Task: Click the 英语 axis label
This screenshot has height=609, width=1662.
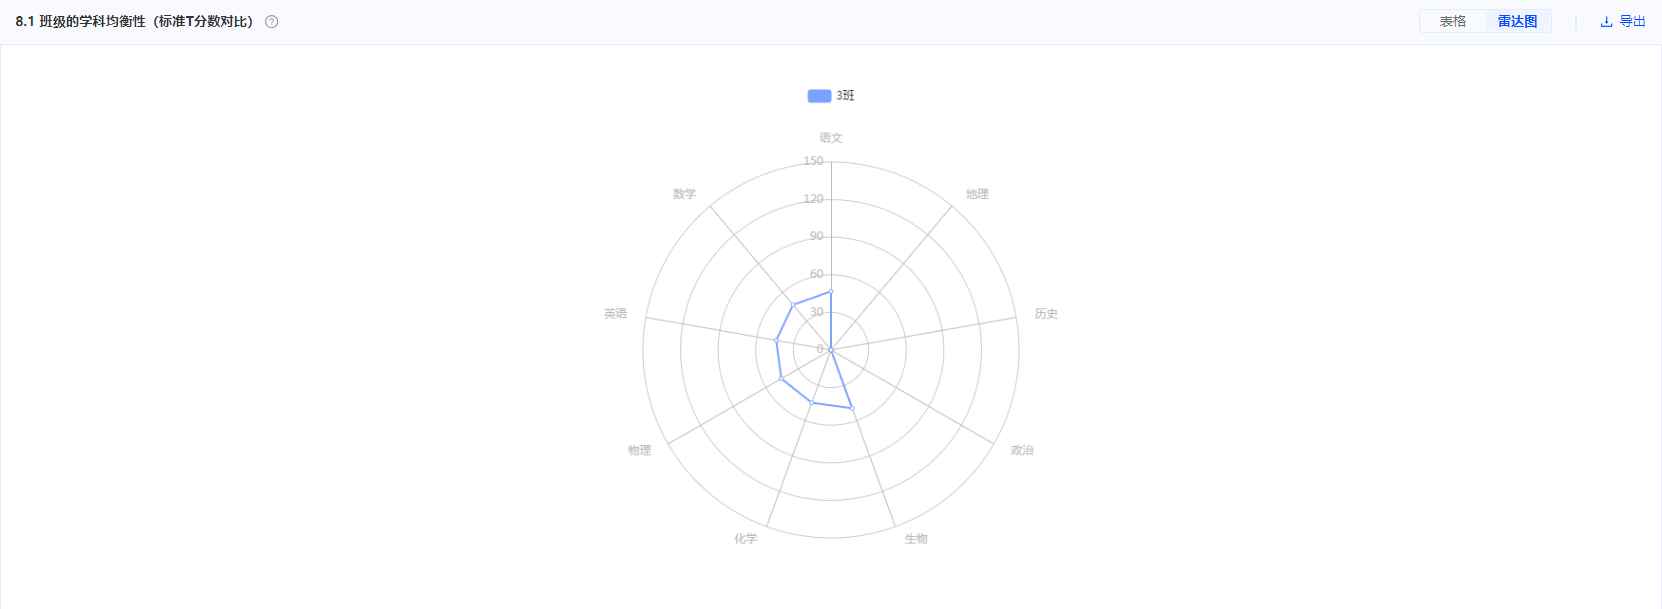Action: pos(616,314)
